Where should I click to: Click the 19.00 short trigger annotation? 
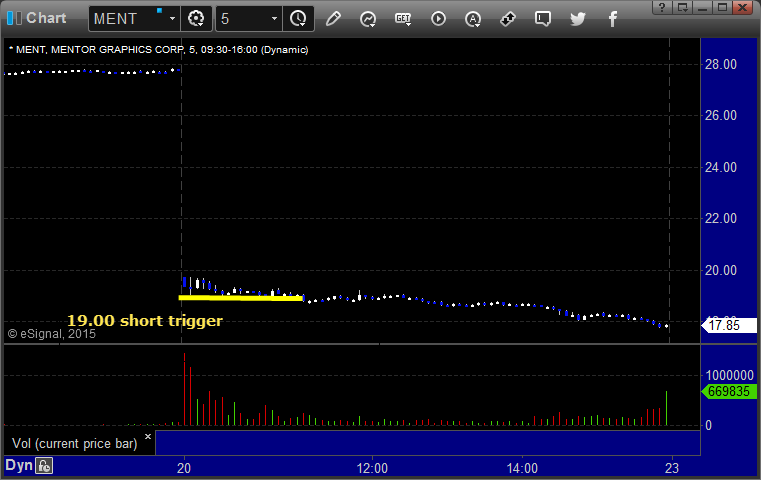click(145, 320)
